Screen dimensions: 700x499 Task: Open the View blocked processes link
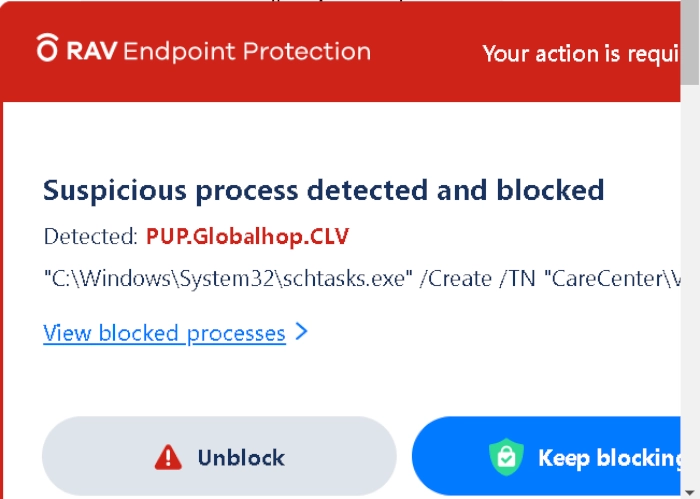coord(164,333)
